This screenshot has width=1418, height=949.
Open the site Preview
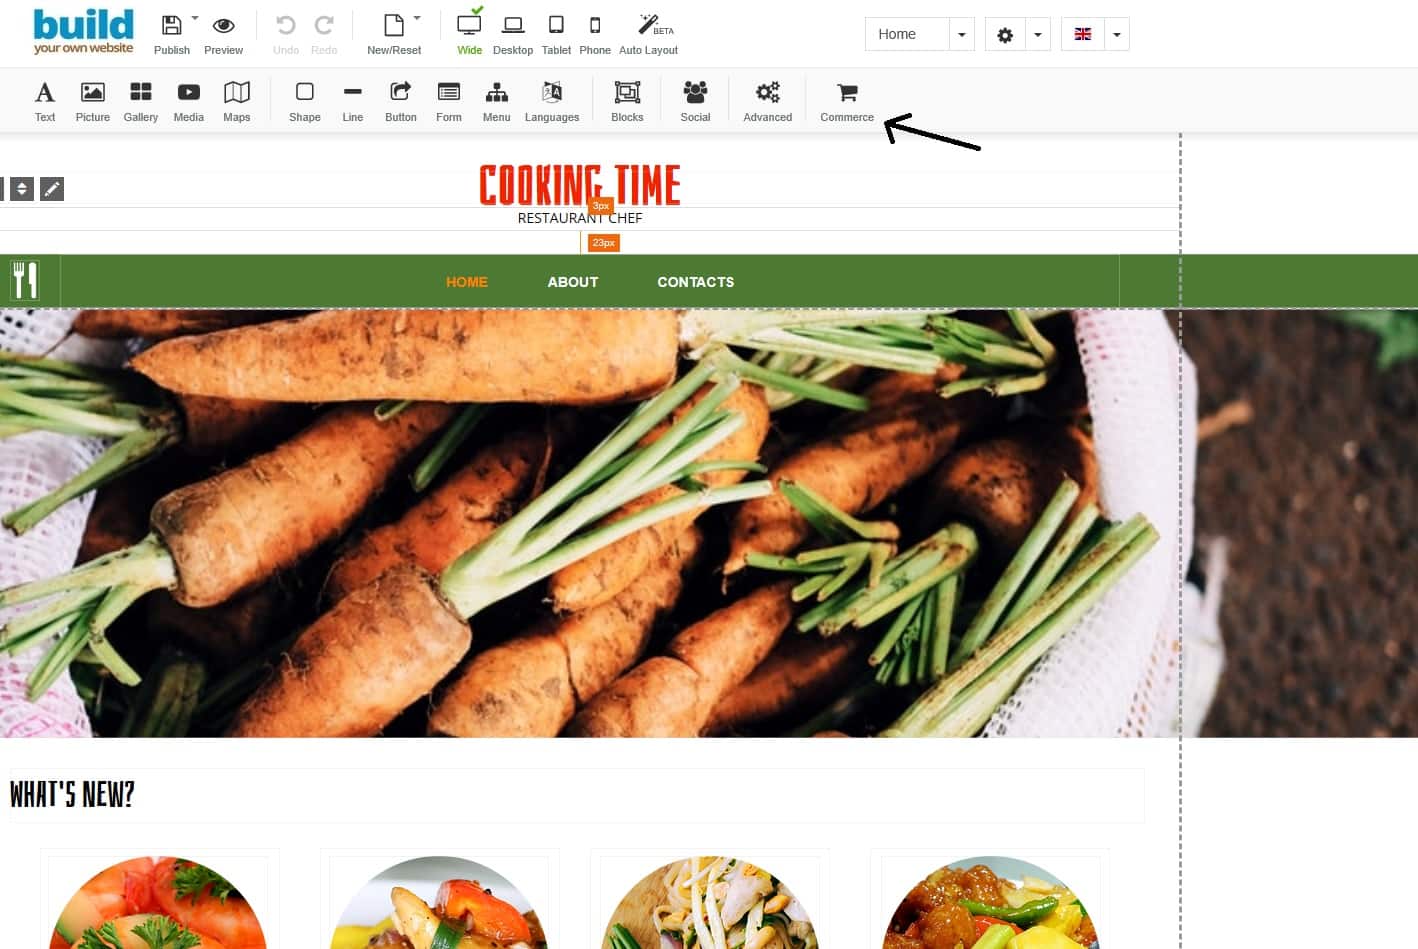click(224, 33)
